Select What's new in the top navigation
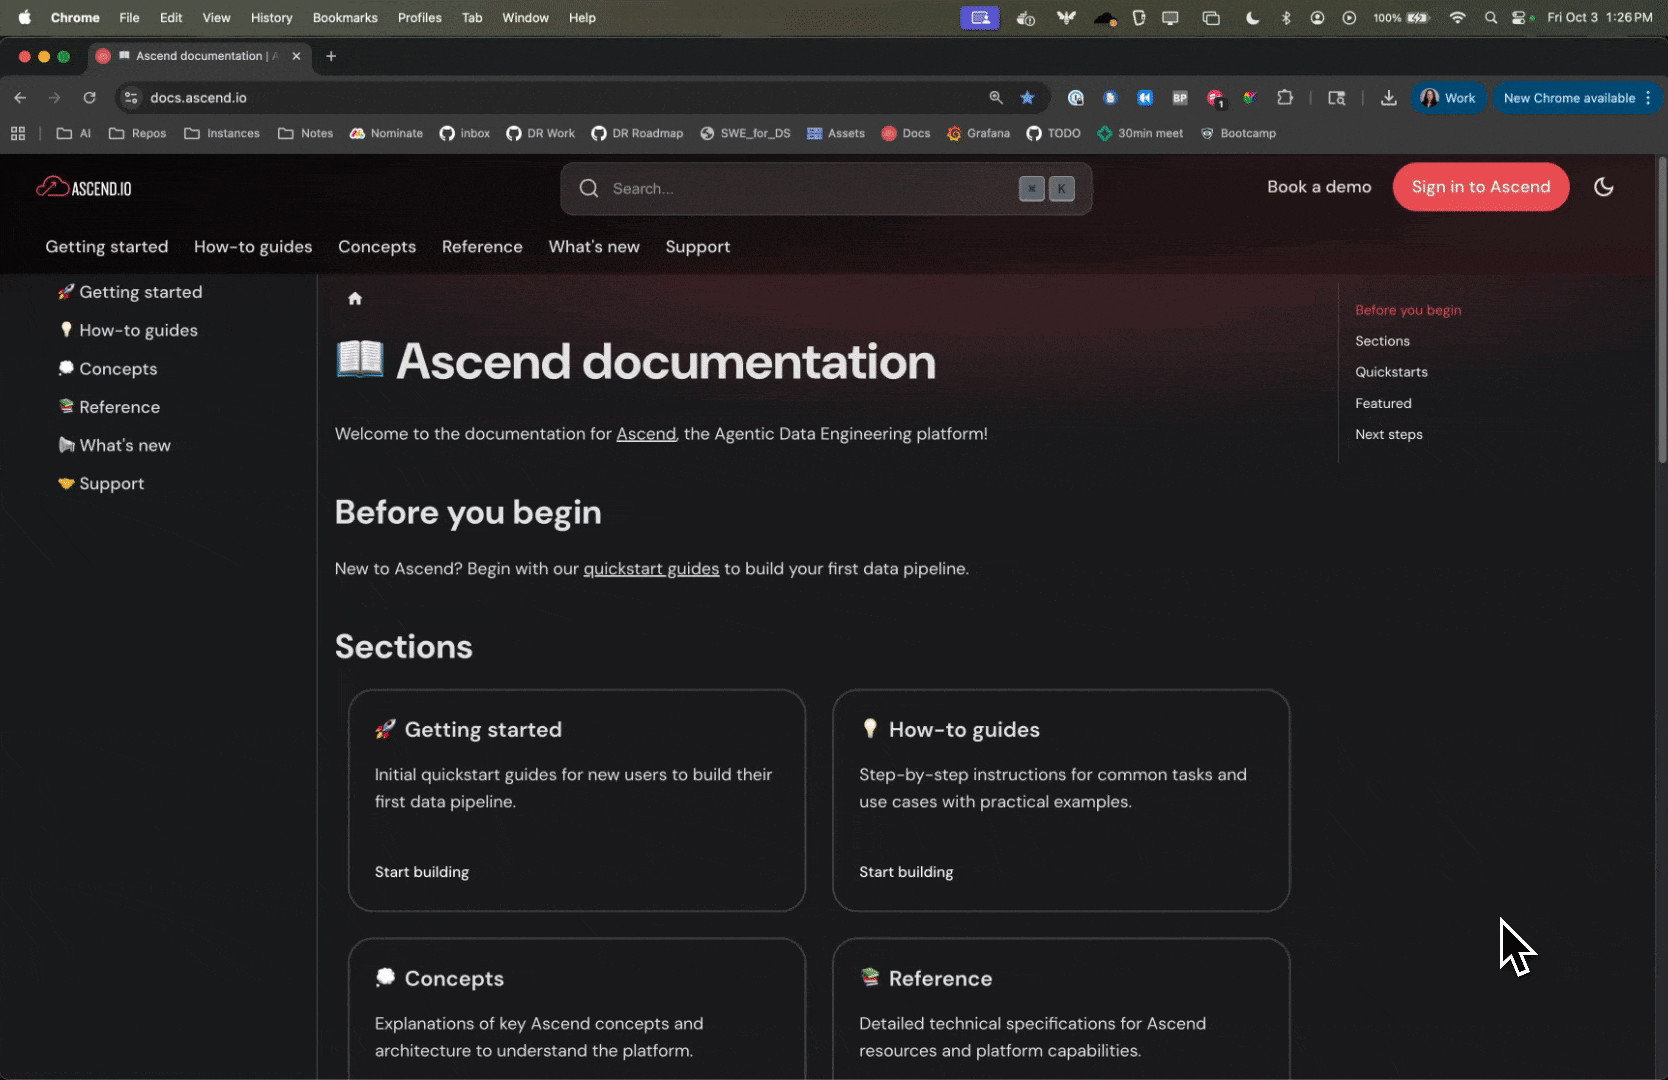 point(594,247)
